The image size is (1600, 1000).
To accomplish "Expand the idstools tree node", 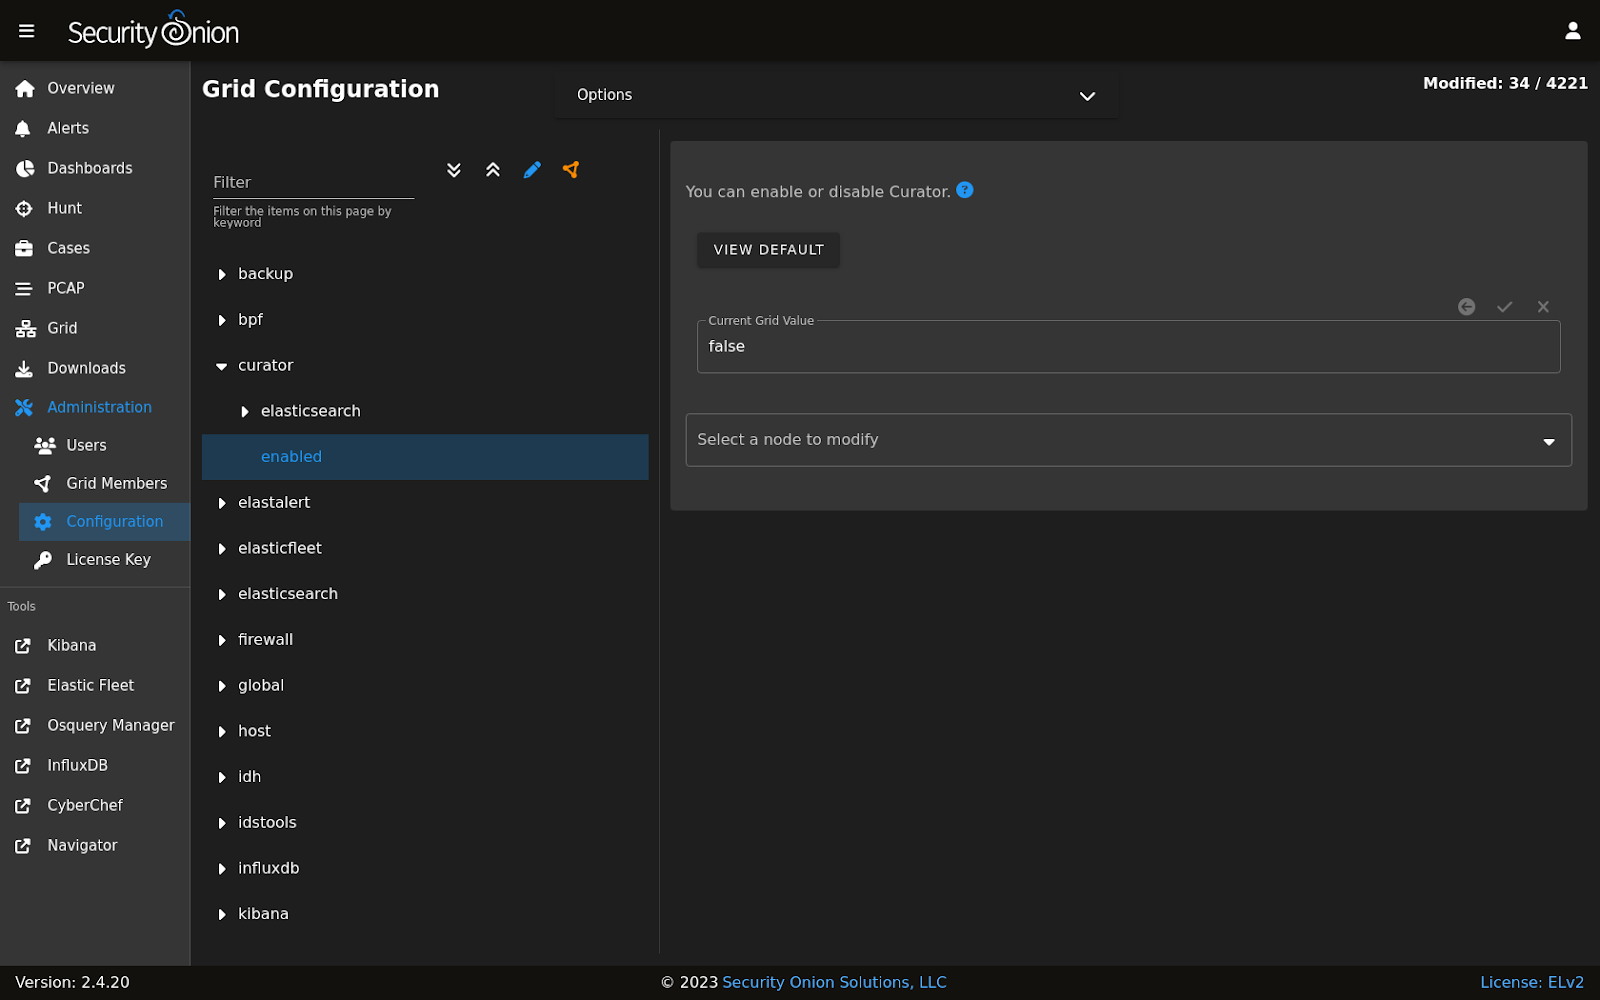I will [222, 823].
